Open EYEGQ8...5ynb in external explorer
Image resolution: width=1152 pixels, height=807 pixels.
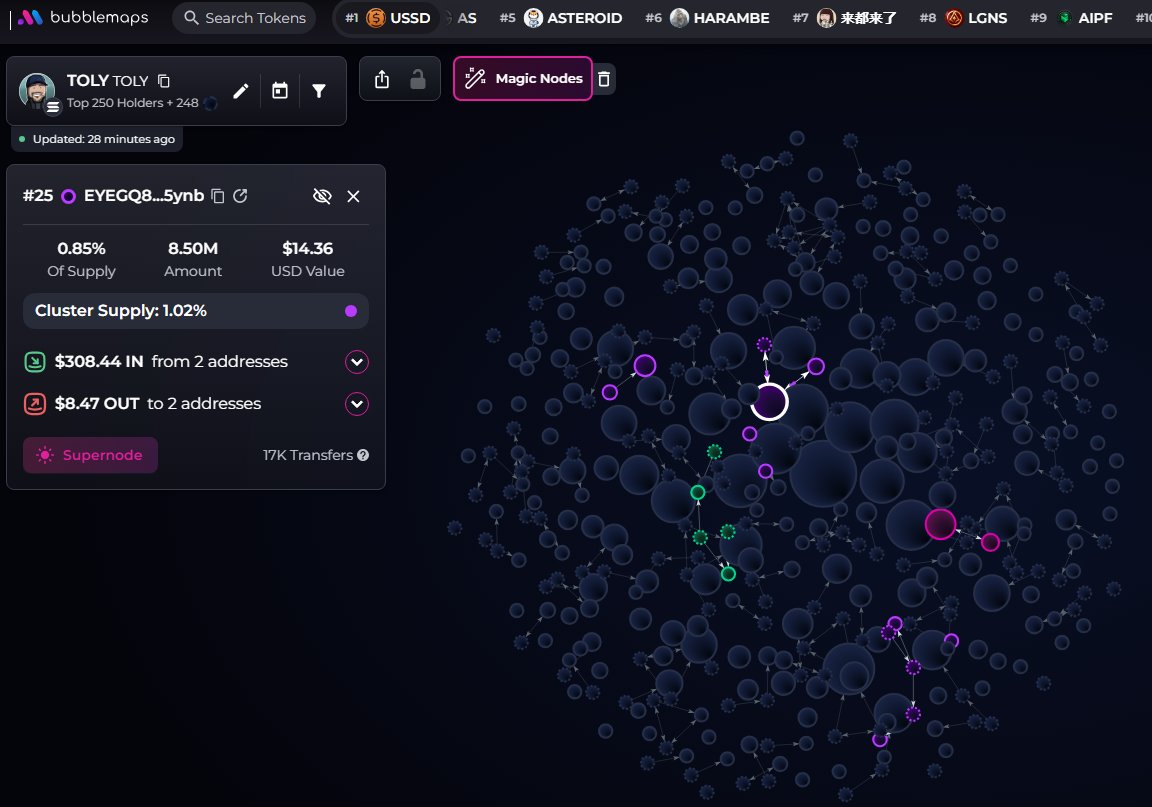(240, 196)
